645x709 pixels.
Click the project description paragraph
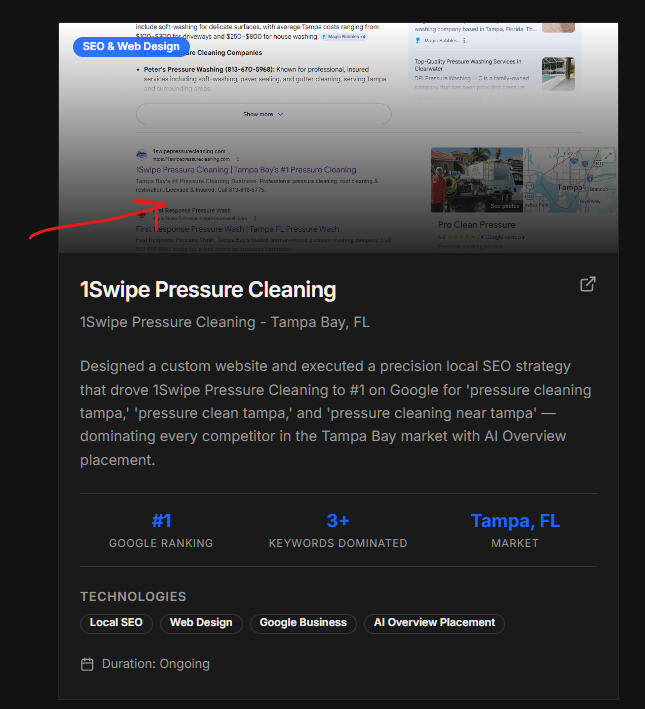(338, 413)
